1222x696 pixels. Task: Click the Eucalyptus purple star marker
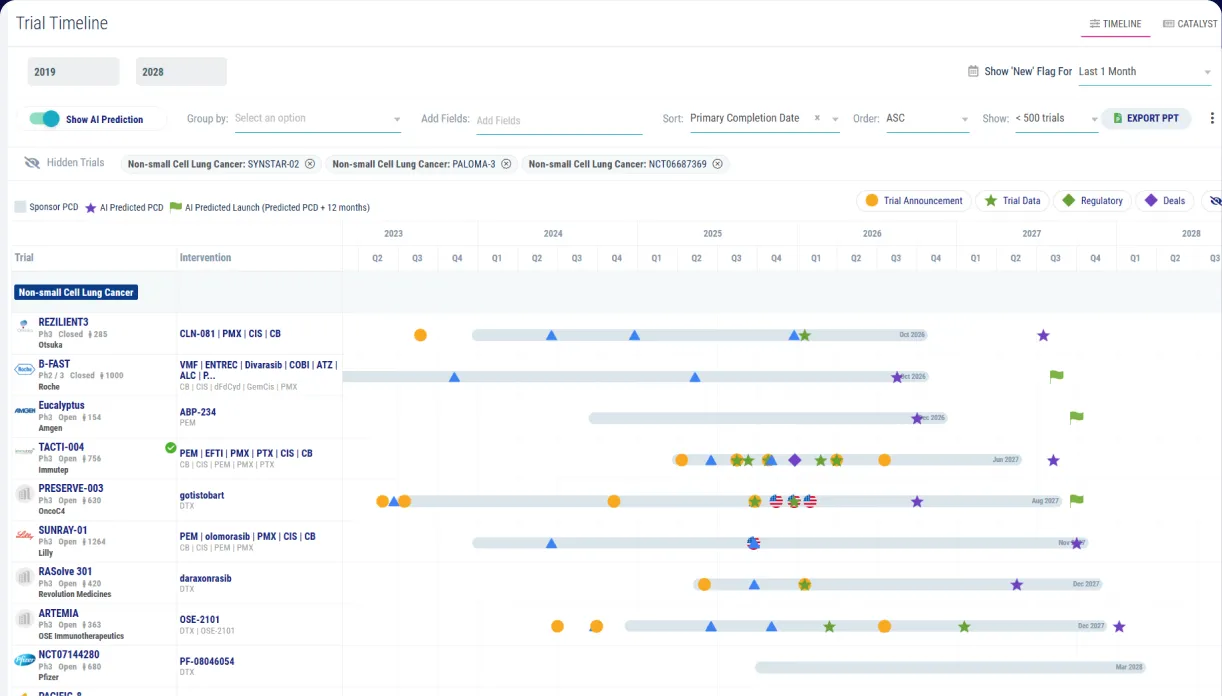coord(917,418)
